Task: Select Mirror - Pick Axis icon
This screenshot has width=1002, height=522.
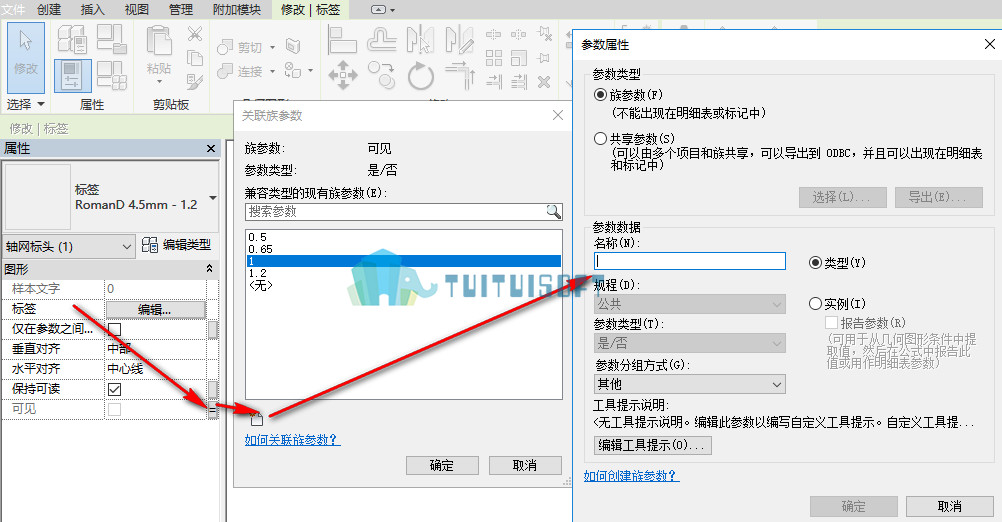Action: pos(420,40)
